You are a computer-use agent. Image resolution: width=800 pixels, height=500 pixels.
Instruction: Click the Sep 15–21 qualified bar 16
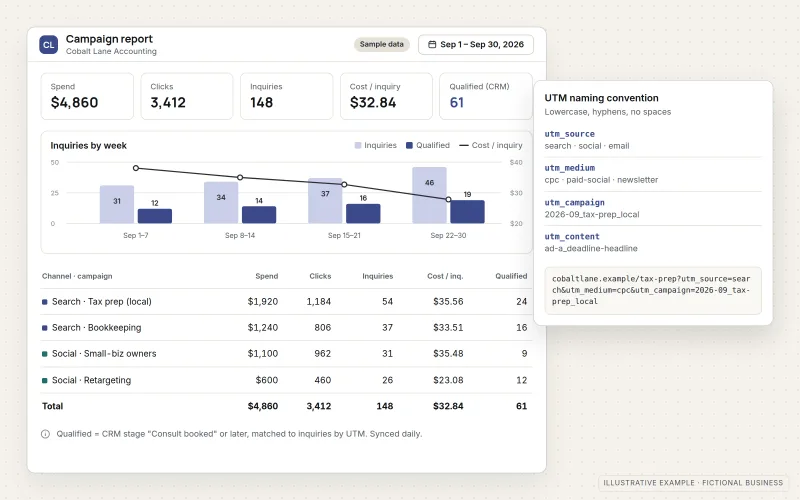(x=363, y=214)
